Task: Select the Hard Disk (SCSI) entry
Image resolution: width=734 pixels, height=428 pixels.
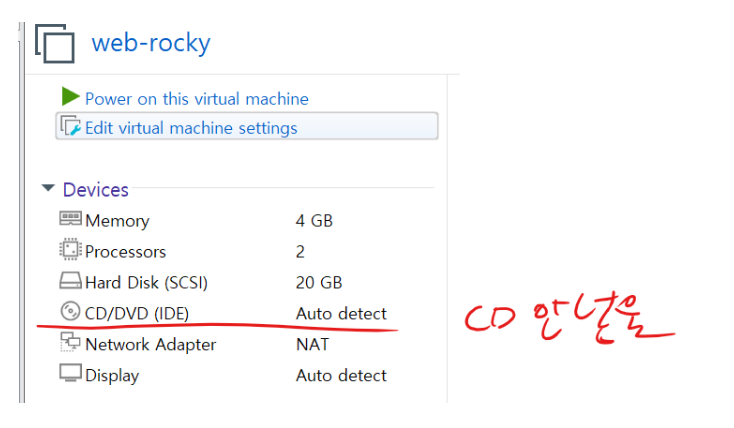Action: pos(146,283)
